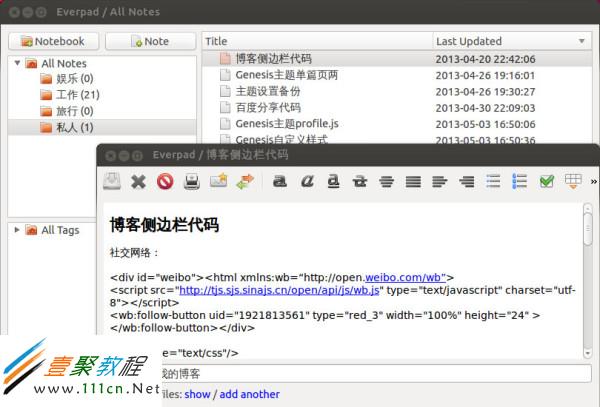Viewport: 600px width, 407px height.
Task: Open the insert table dropdown icon
Action: click(x=573, y=181)
